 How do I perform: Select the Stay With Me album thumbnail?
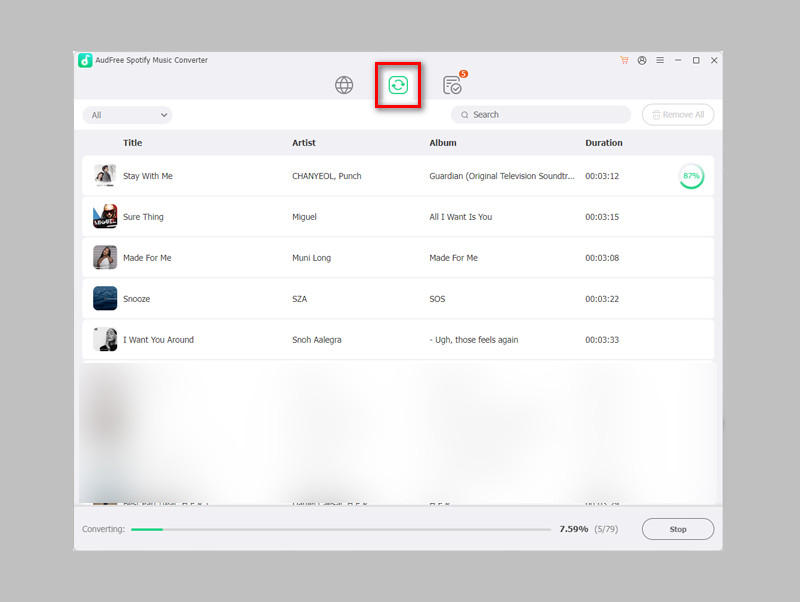click(105, 175)
